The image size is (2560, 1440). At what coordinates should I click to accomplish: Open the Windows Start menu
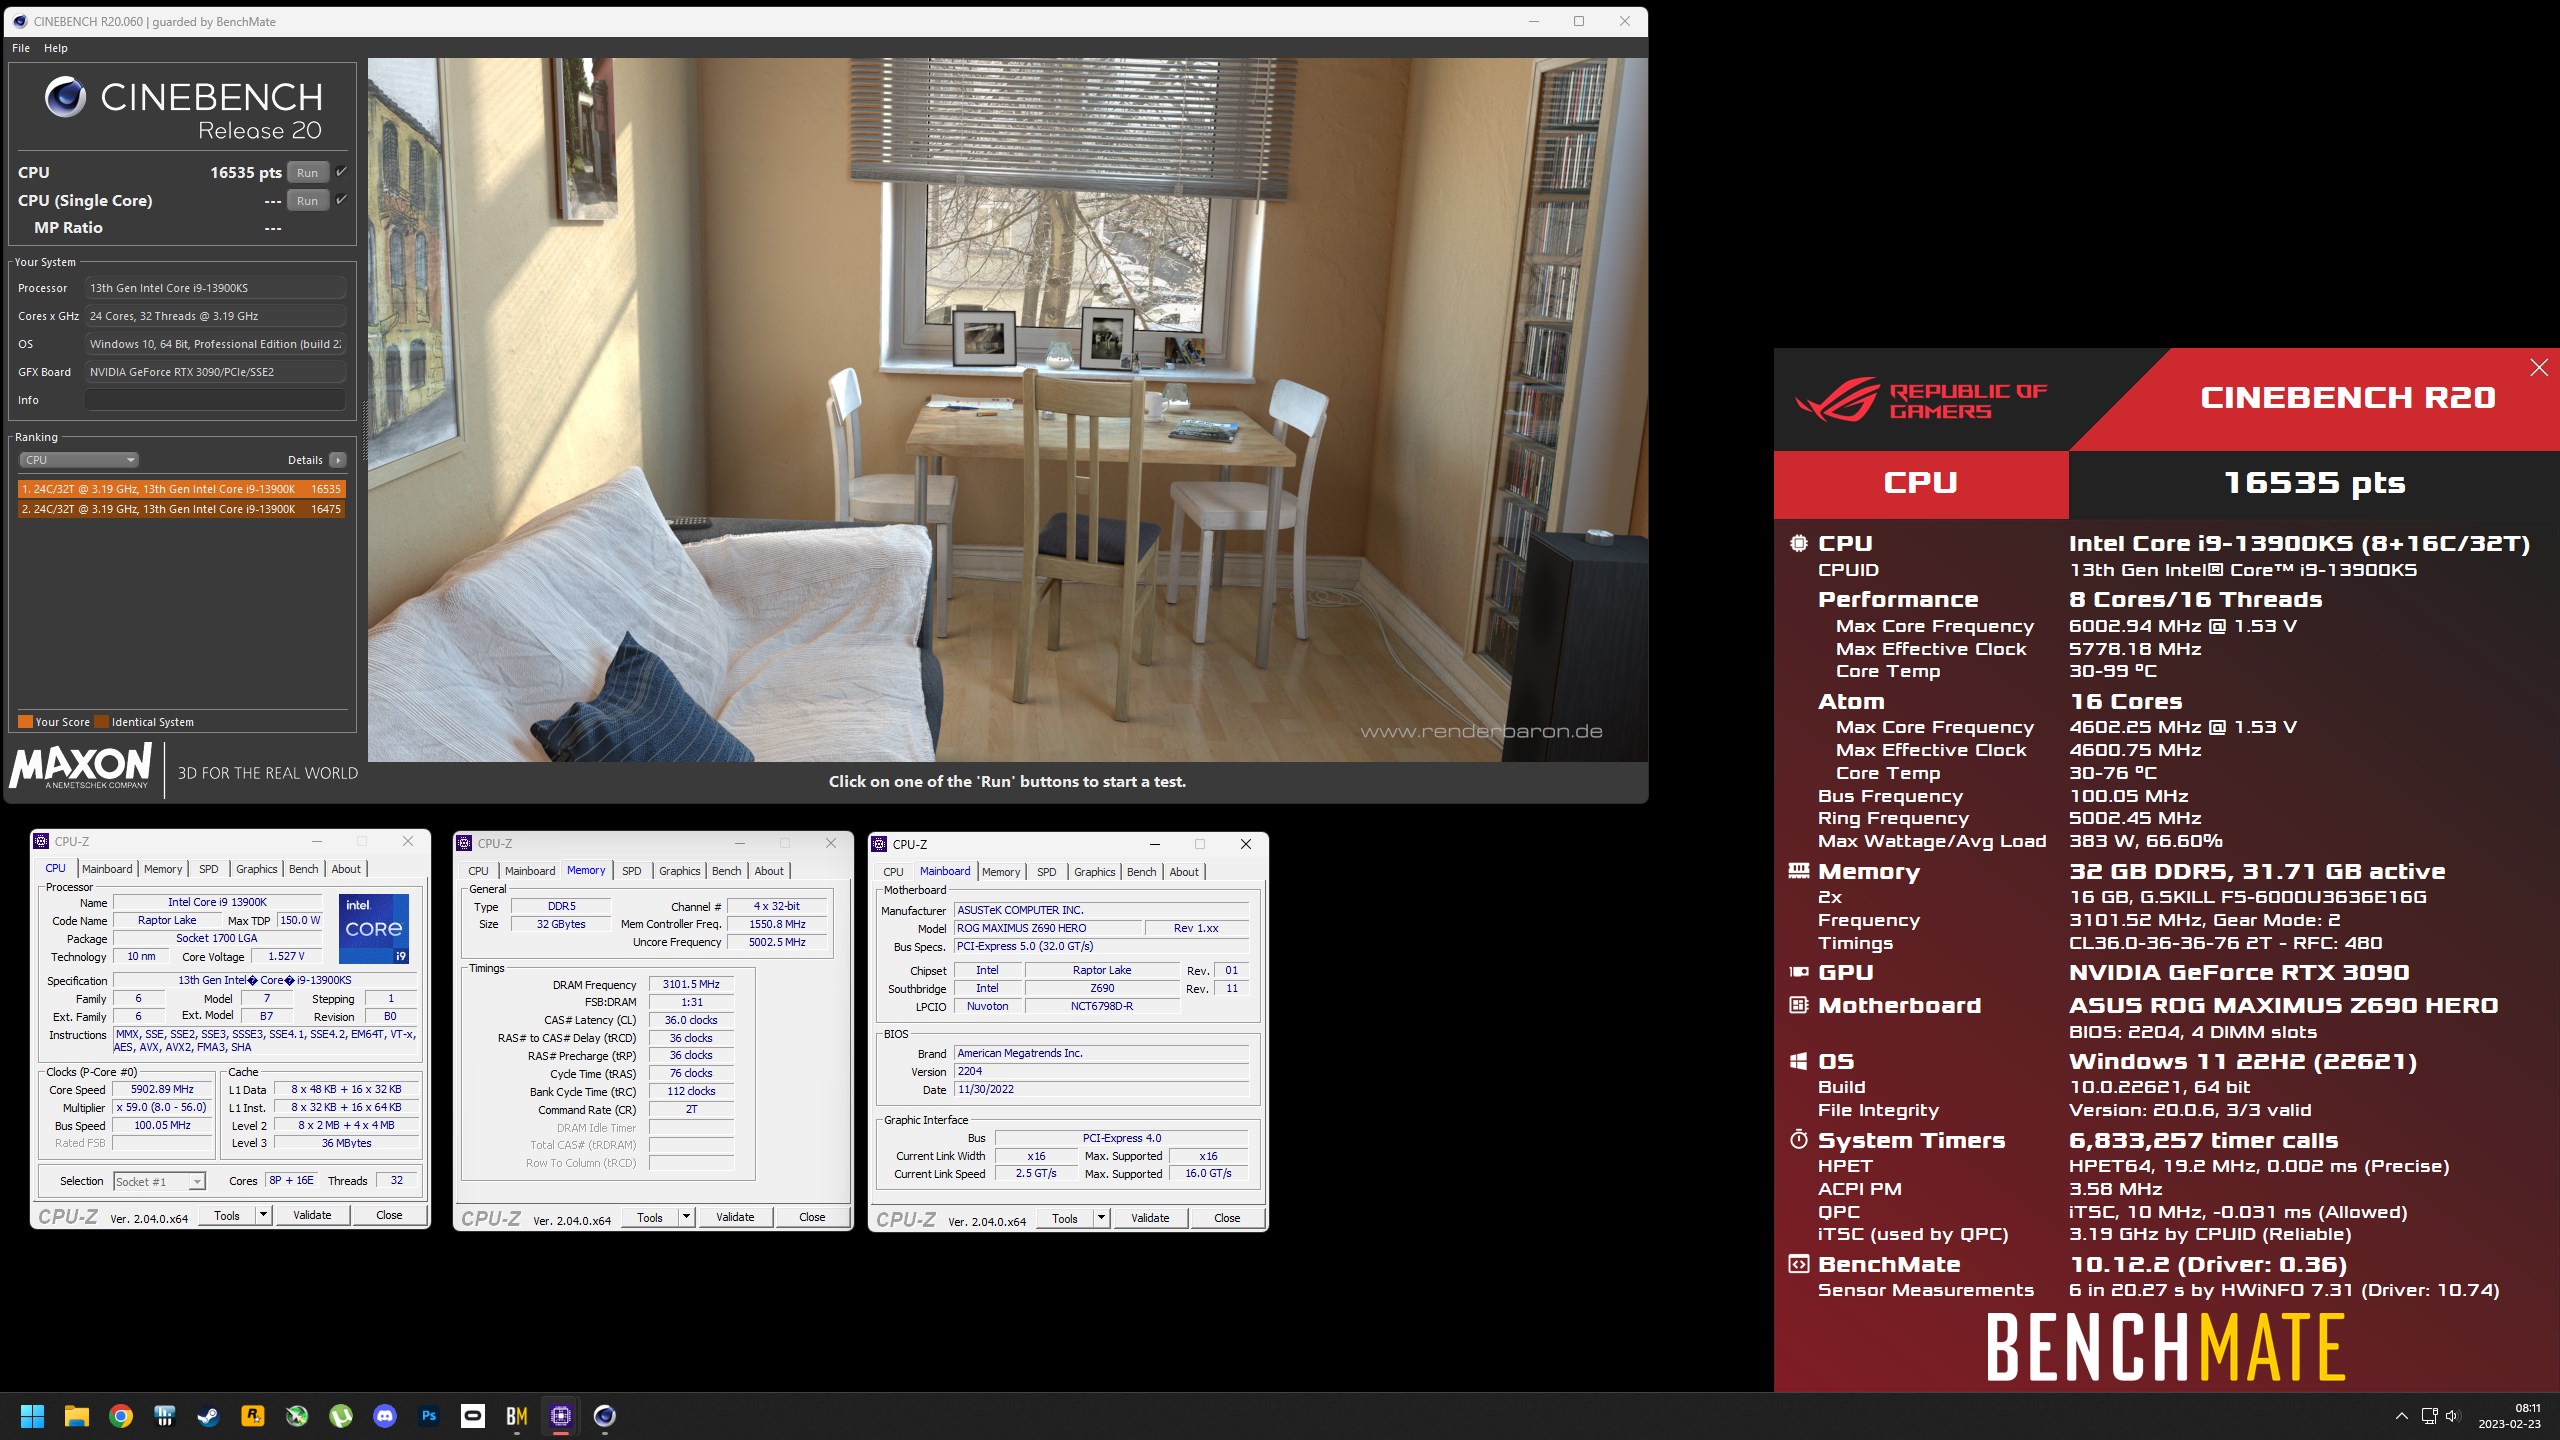coord(32,1416)
